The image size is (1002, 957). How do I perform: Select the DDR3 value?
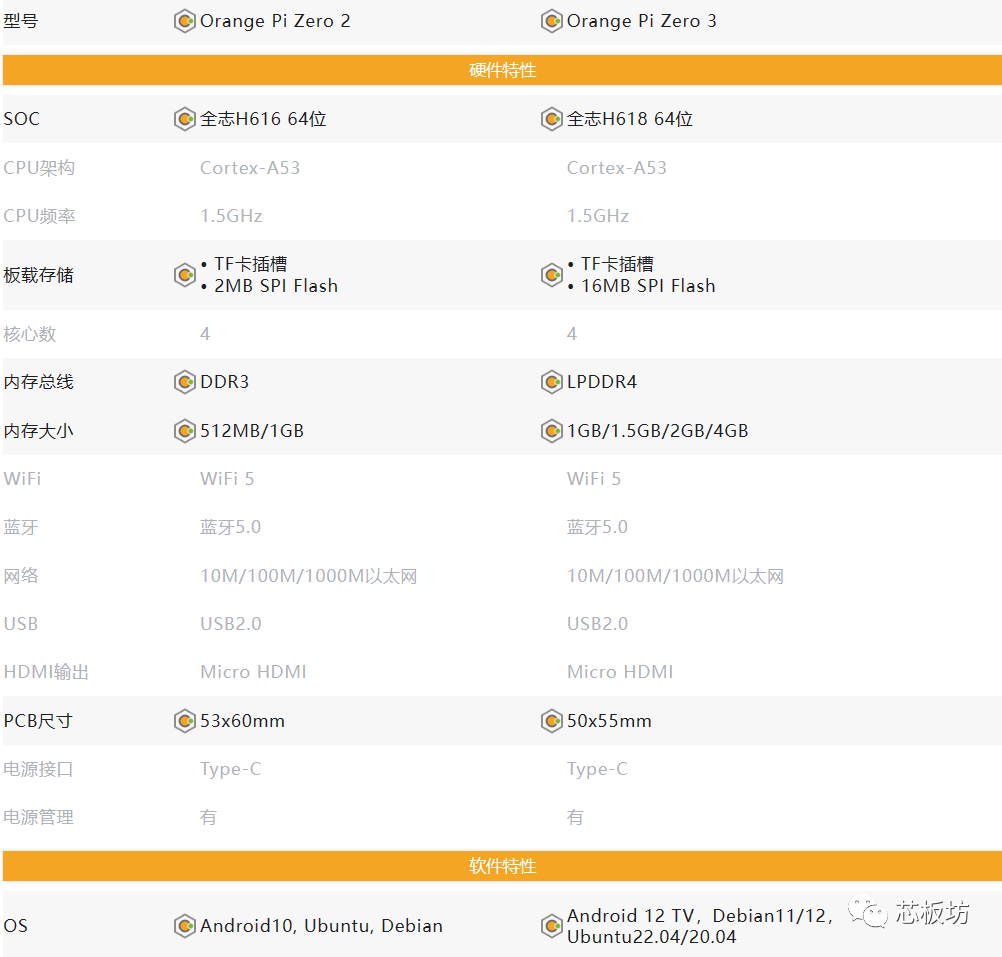[x=224, y=382]
